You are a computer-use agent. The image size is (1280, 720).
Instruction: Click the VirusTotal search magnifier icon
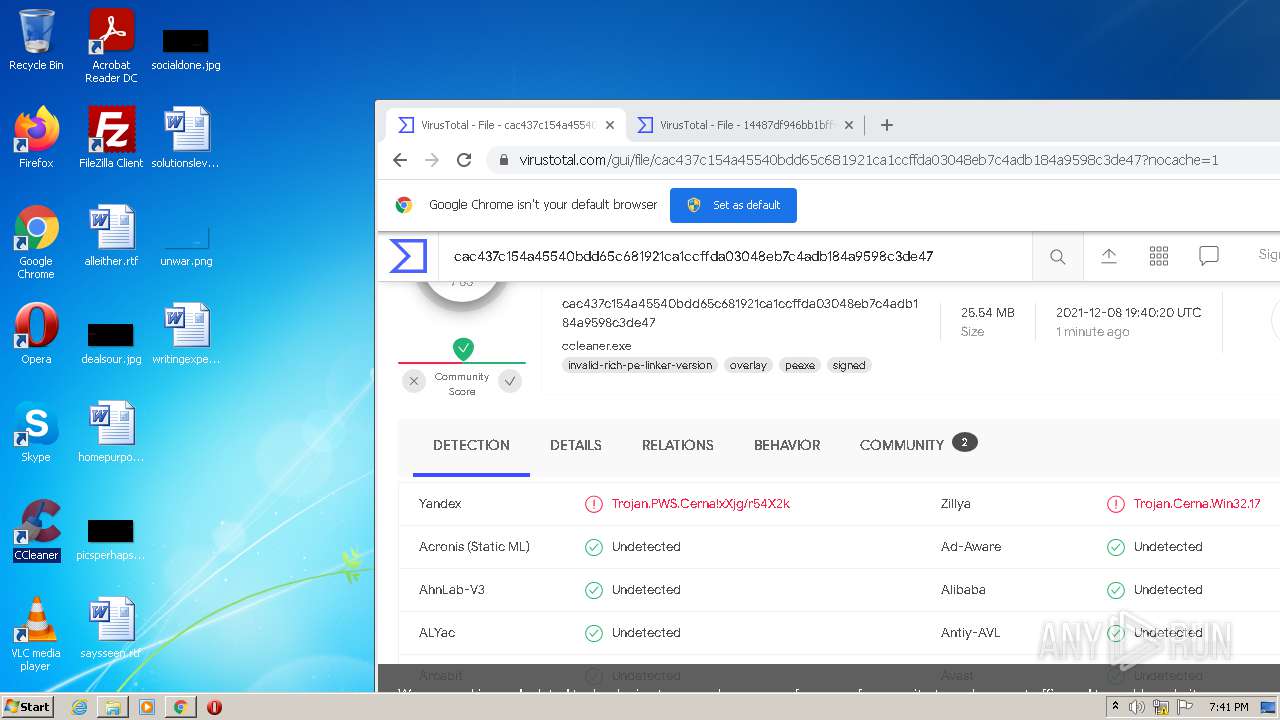tap(1057, 257)
